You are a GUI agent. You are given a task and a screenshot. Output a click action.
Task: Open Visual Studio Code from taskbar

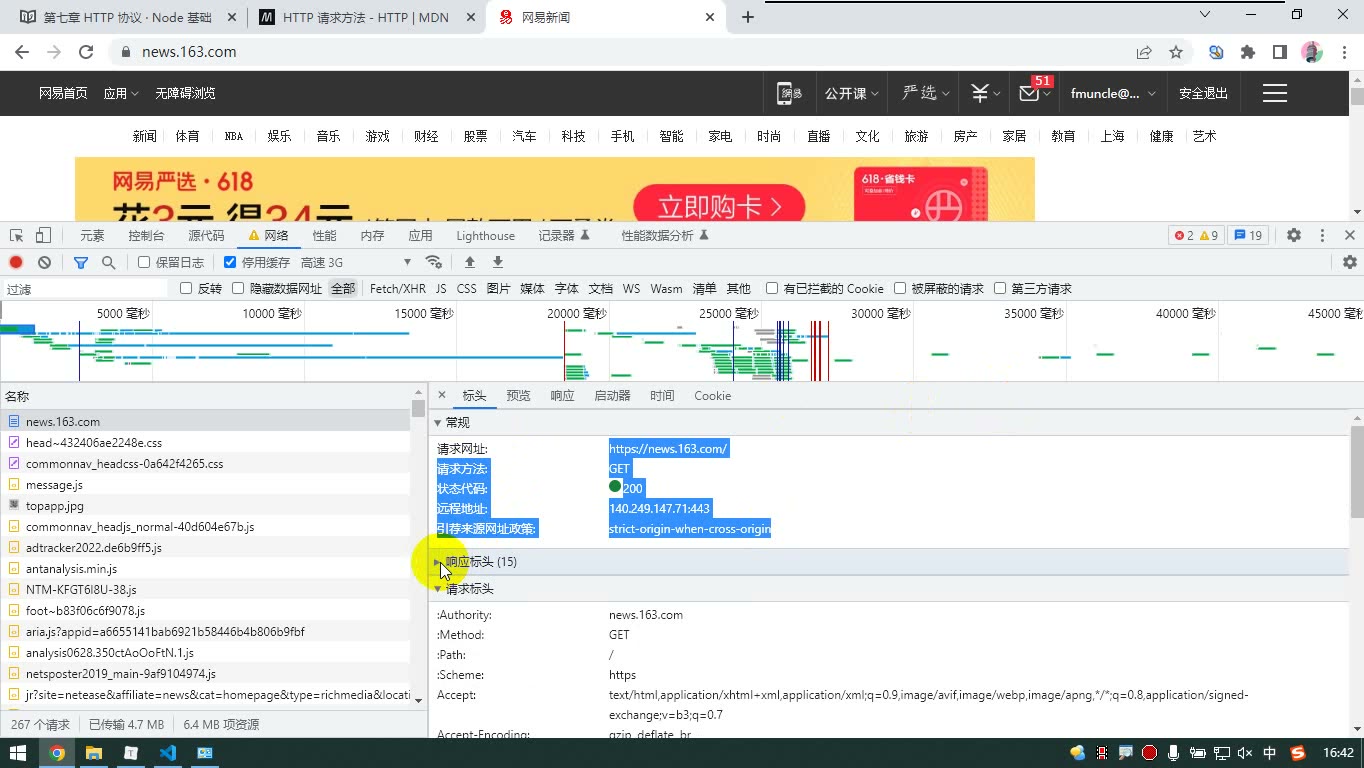click(167, 753)
